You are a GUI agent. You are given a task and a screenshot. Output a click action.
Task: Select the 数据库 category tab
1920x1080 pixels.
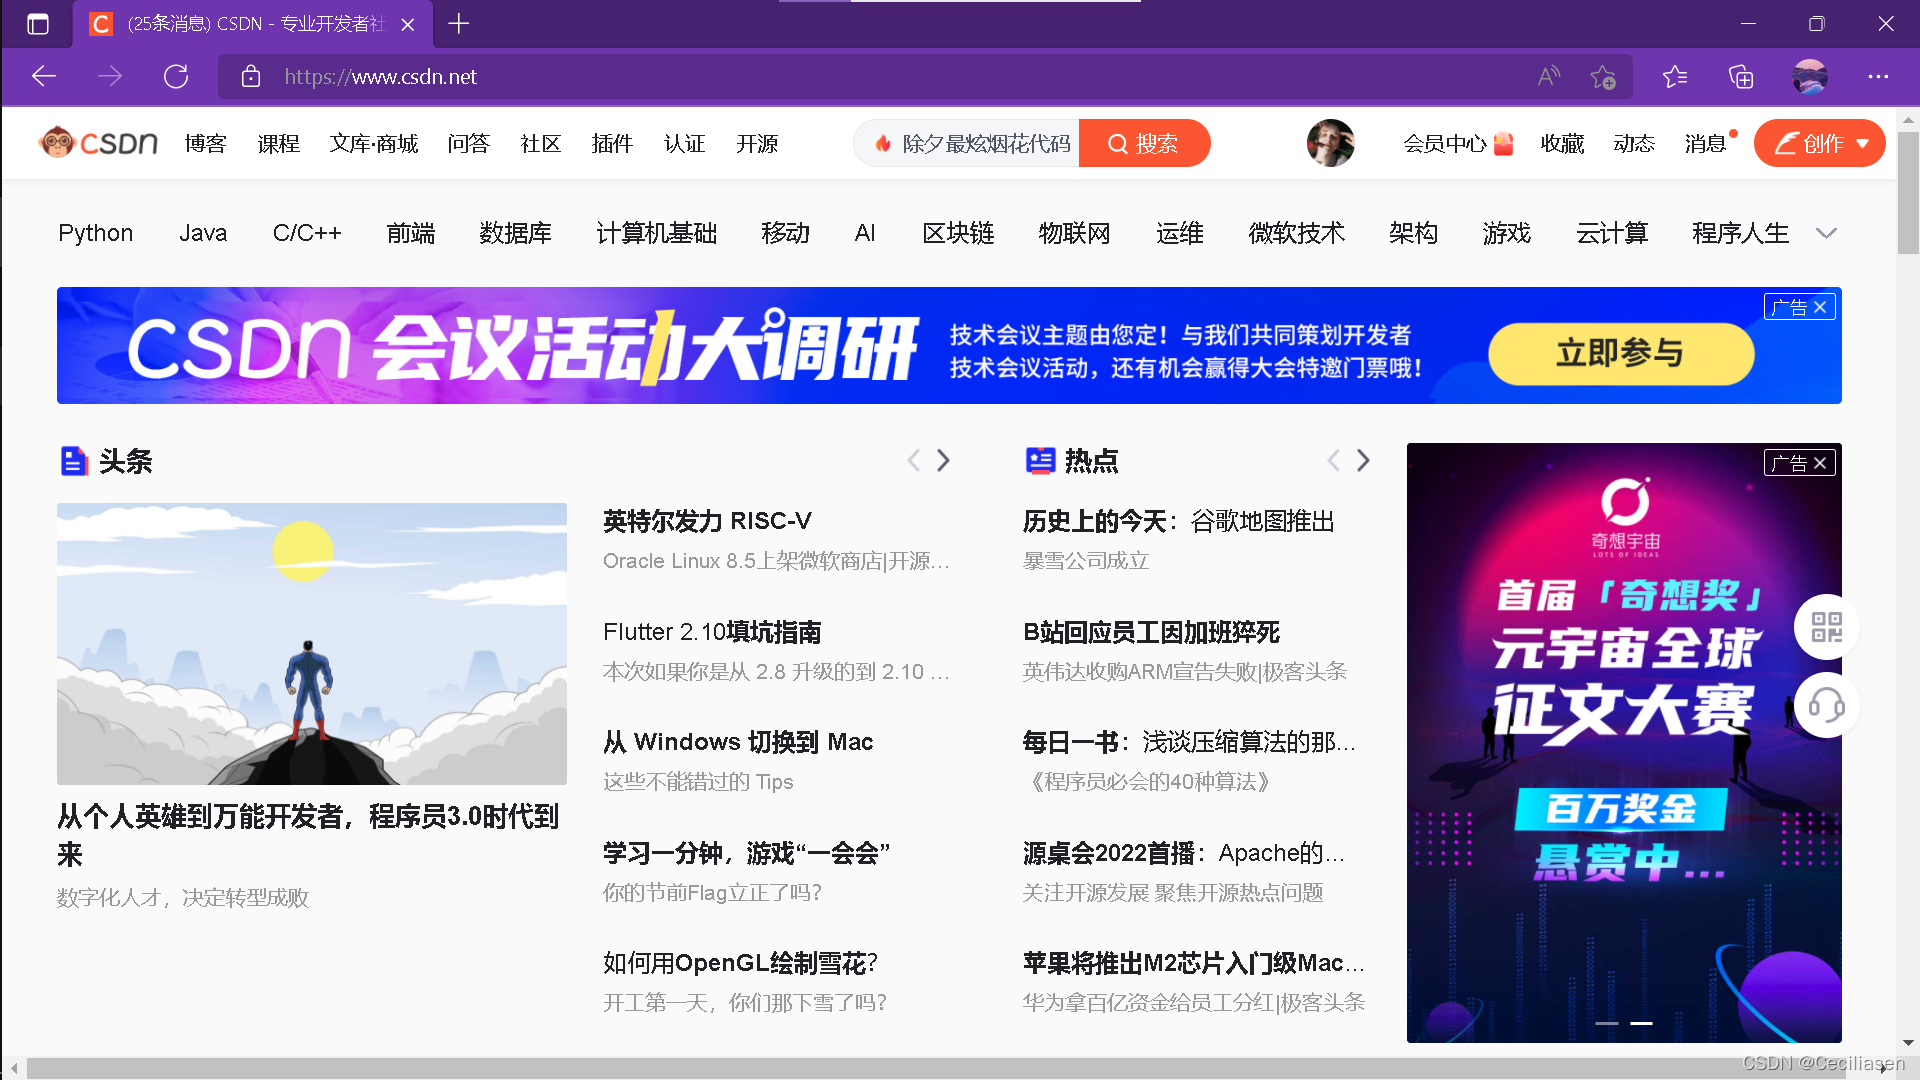pos(515,233)
